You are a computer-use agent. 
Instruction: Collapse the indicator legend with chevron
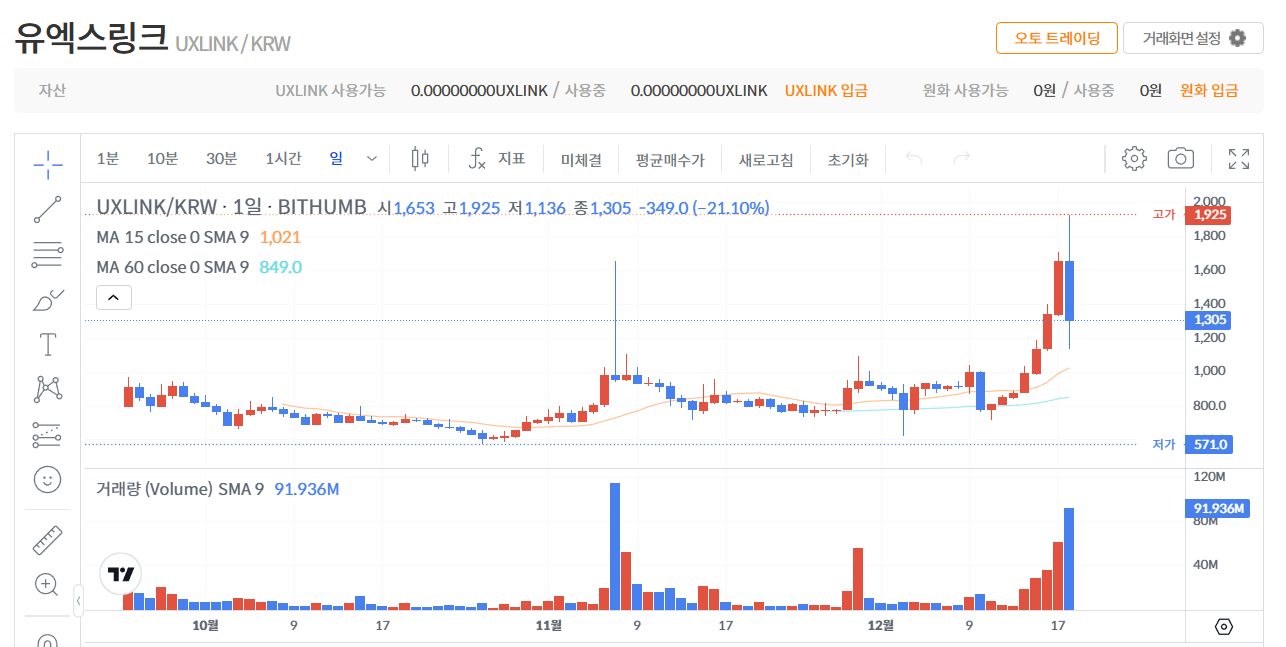click(114, 297)
